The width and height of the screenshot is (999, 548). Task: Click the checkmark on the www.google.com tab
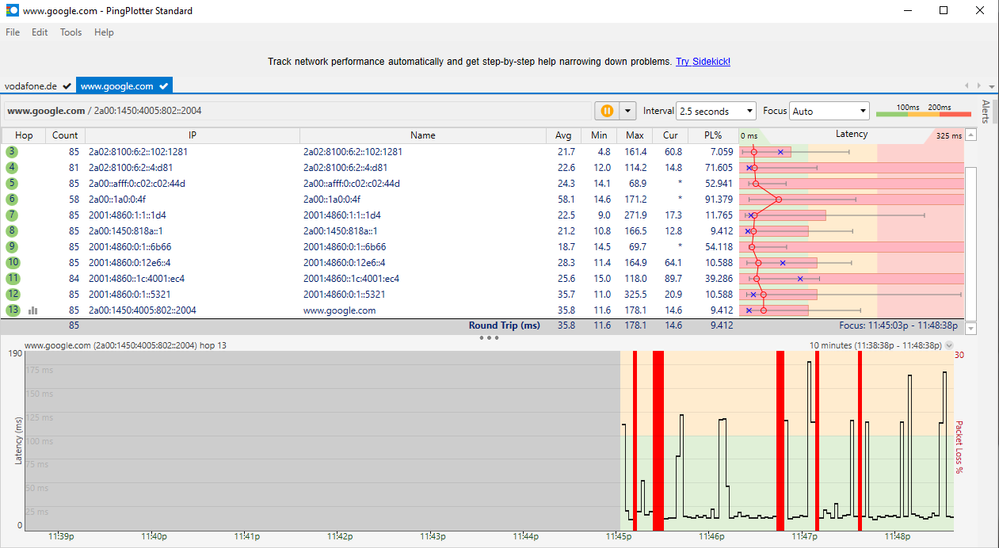click(x=164, y=86)
